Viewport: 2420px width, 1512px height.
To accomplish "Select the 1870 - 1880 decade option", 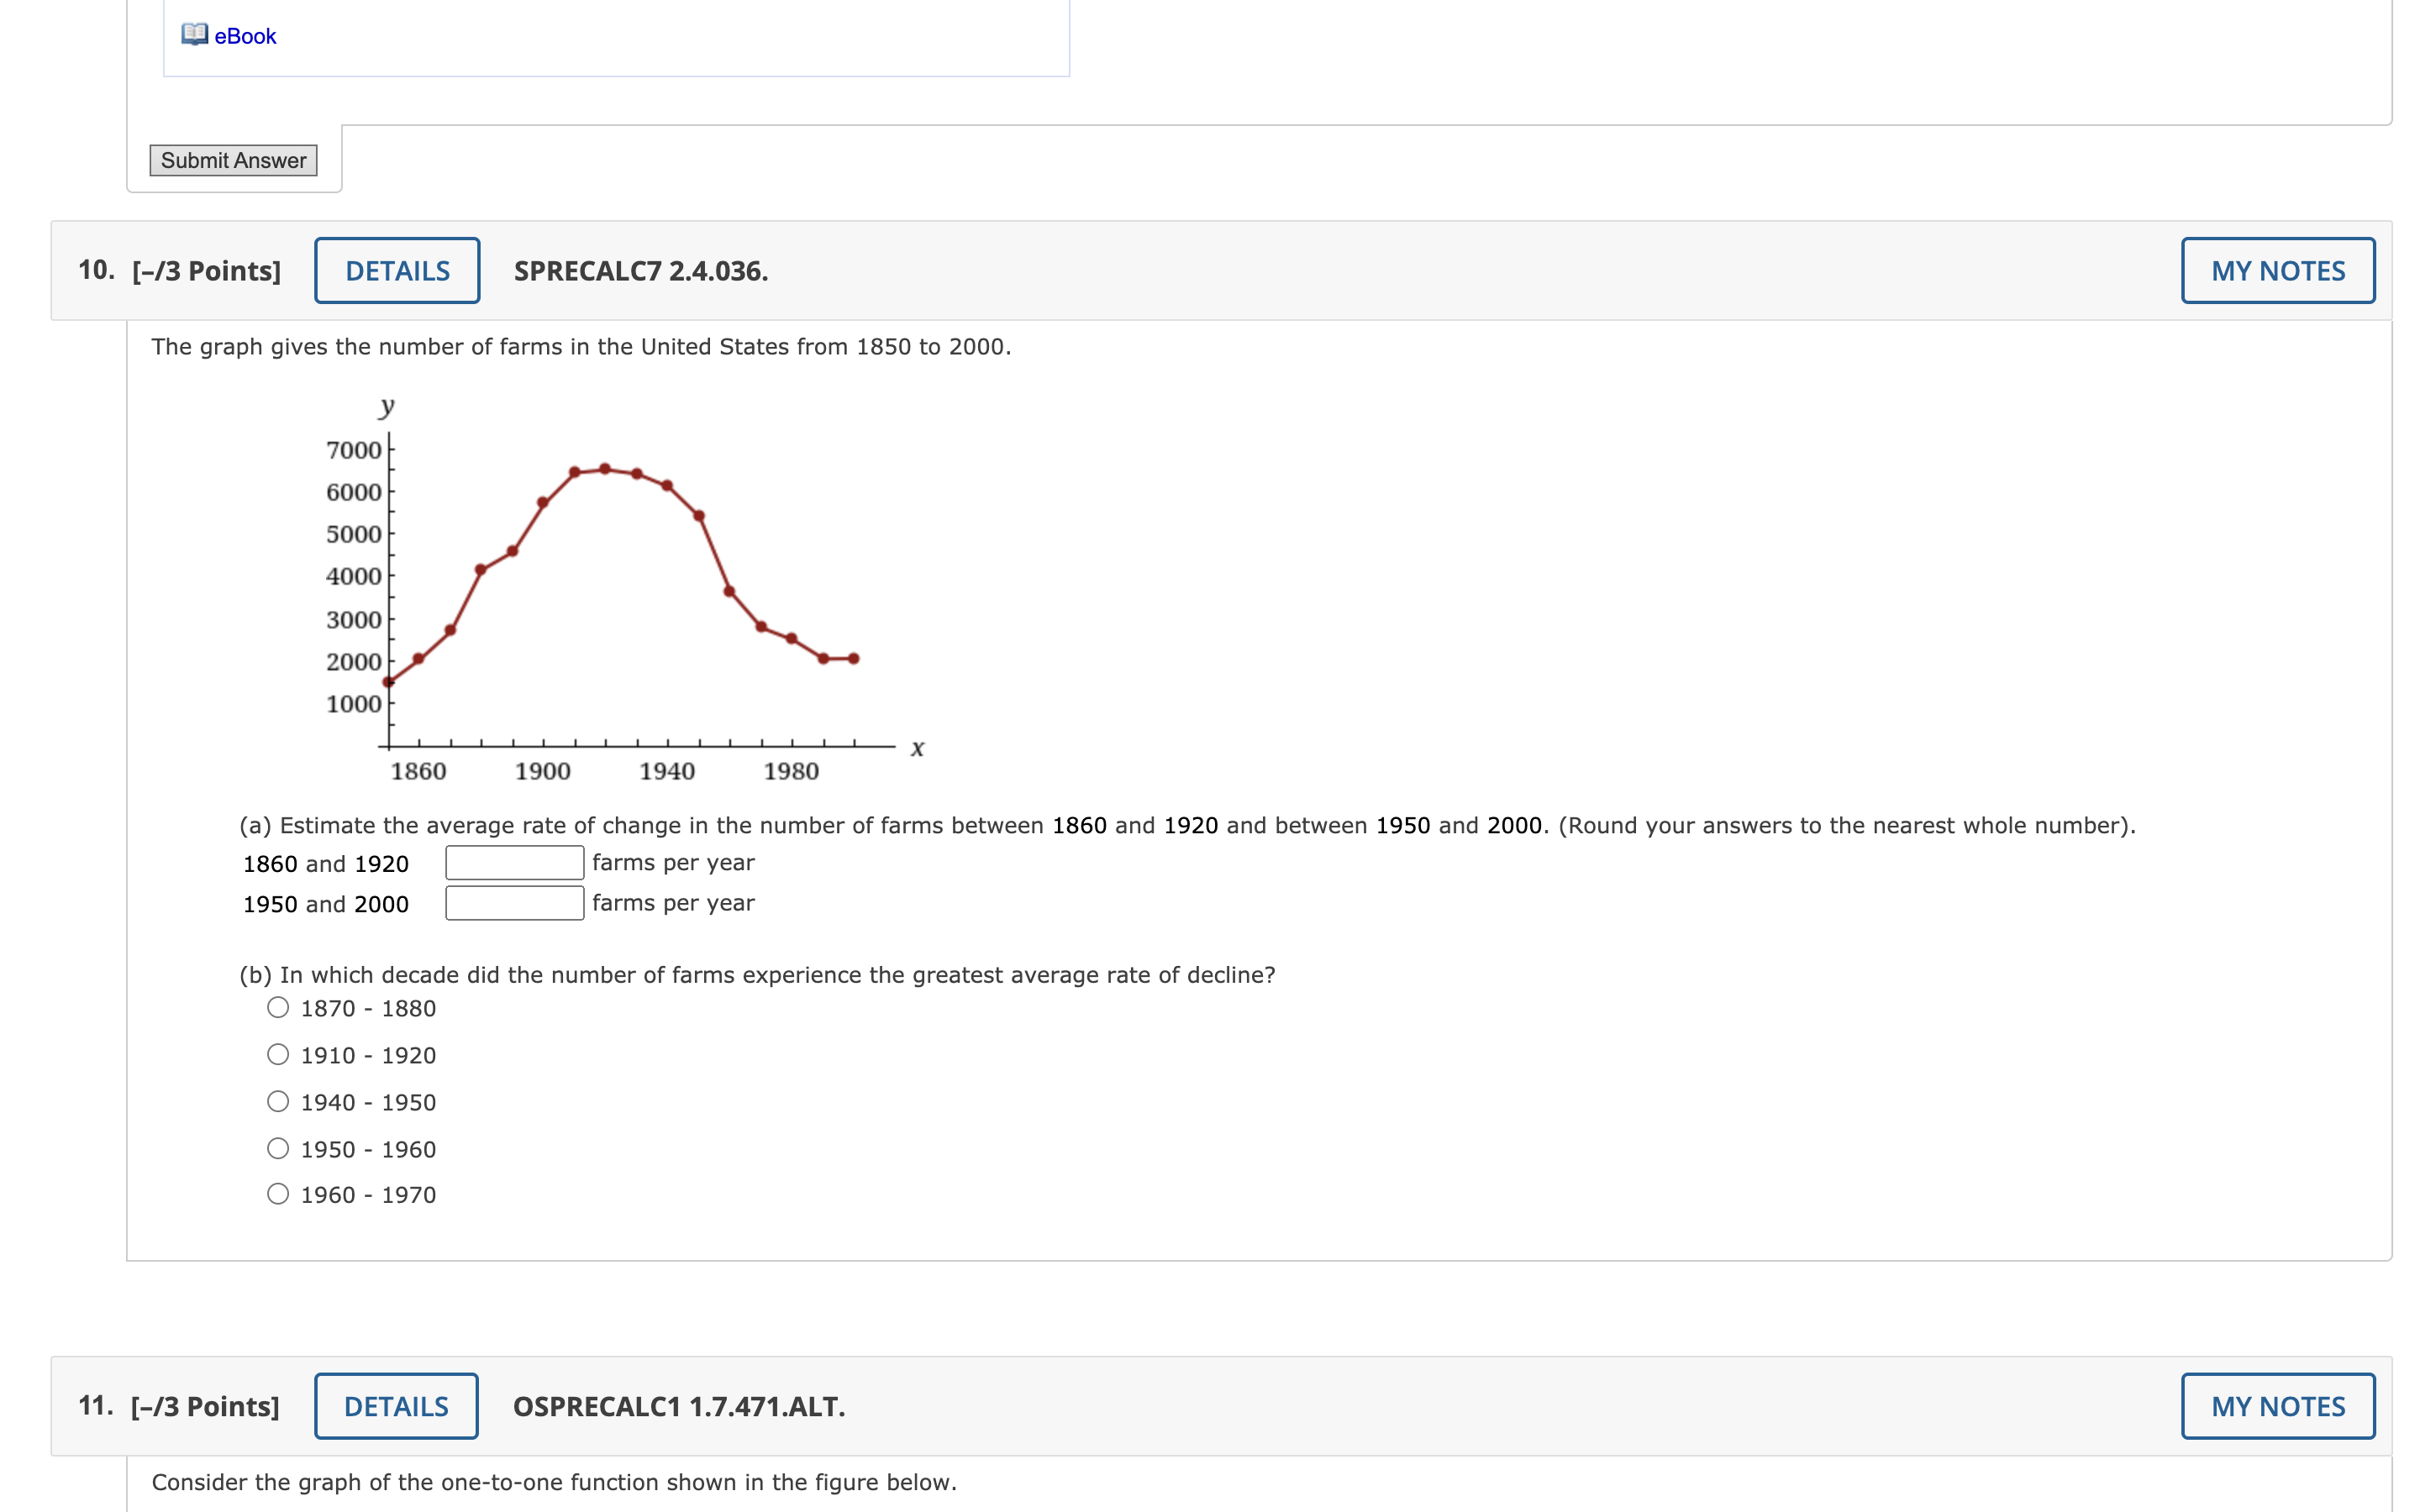I will click(278, 1008).
